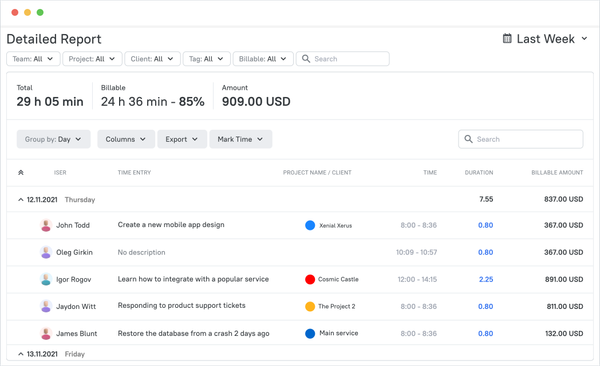Viewport: 600px width, 366px height.
Task: Click the 24 h 36 min - 85% Billable summary
Action: point(152,101)
